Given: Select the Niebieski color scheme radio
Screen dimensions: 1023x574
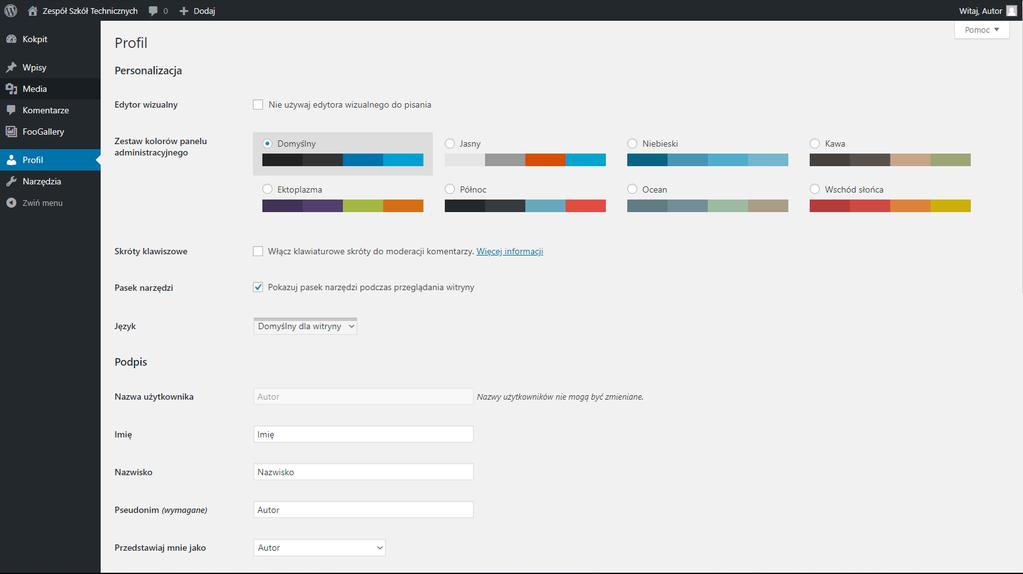Looking at the screenshot, I should coord(632,144).
